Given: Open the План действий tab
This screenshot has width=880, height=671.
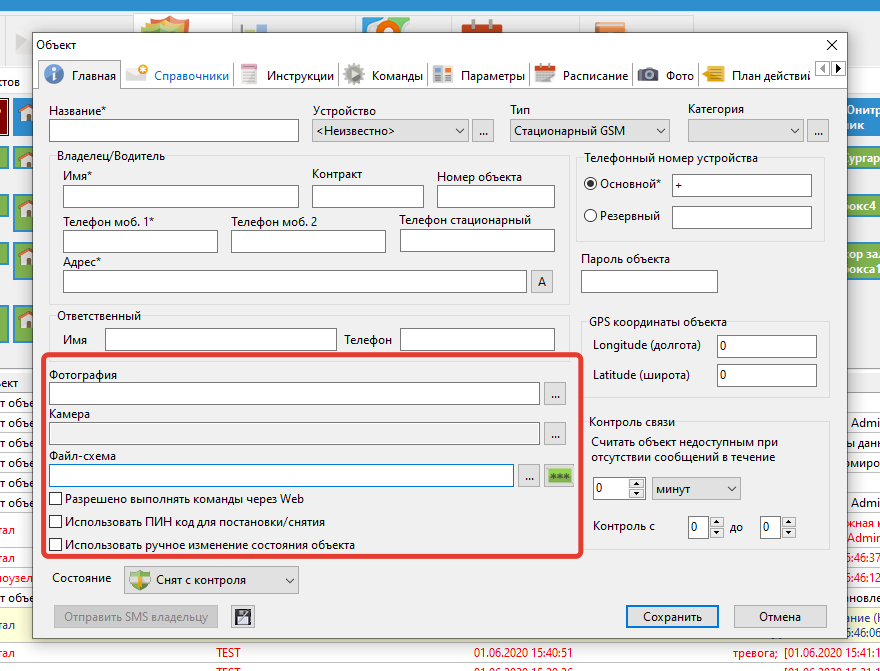Looking at the screenshot, I should (756, 75).
